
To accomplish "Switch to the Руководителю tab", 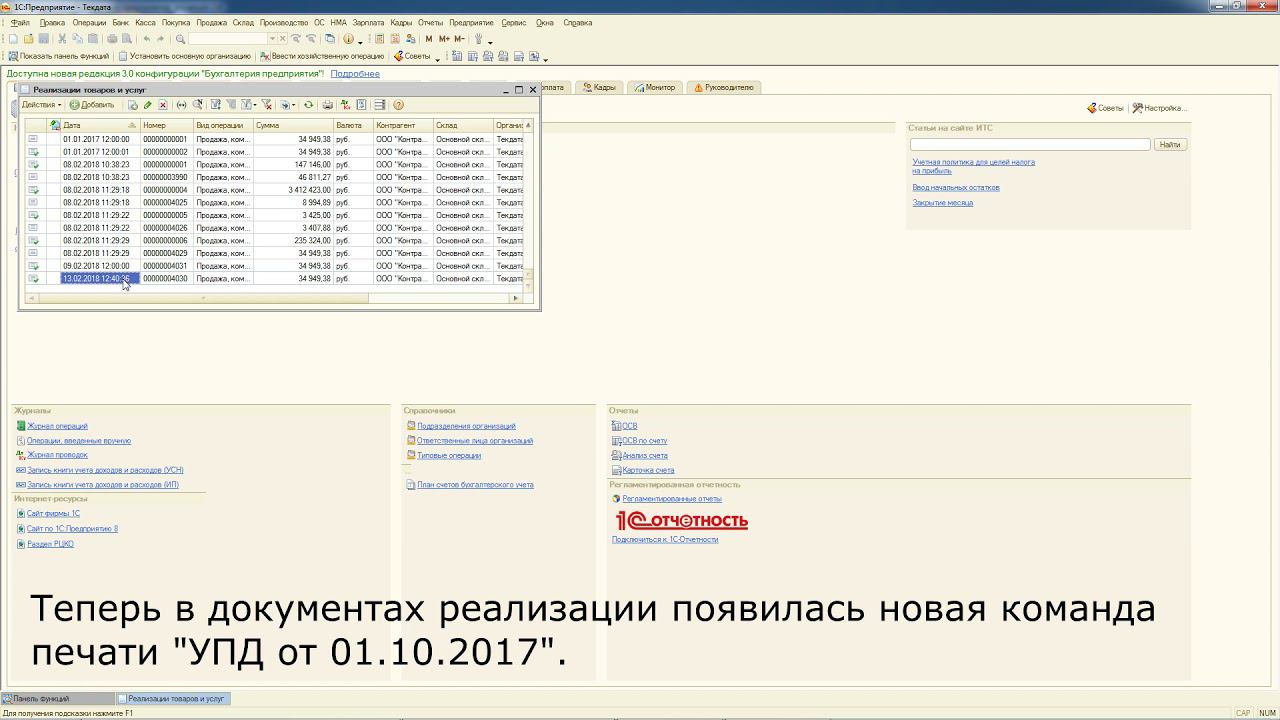I will click(x=724, y=87).
